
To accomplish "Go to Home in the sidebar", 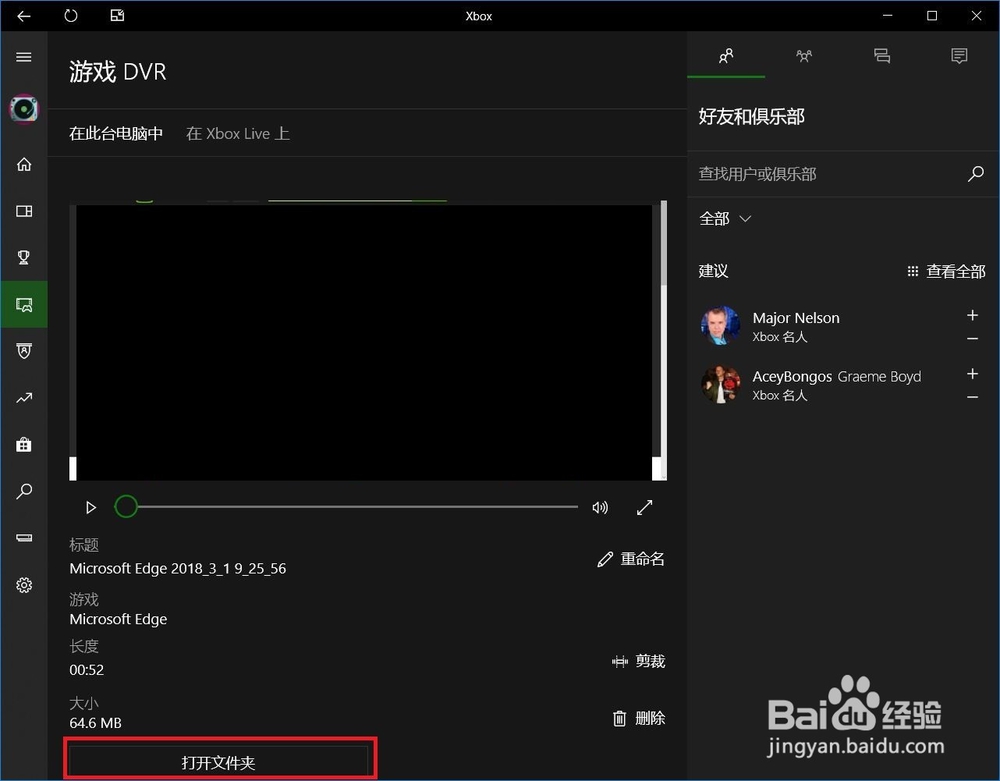I will (24, 164).
